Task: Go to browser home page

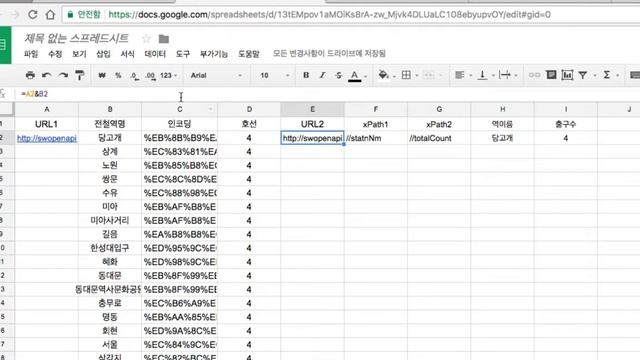Action: 50,15
